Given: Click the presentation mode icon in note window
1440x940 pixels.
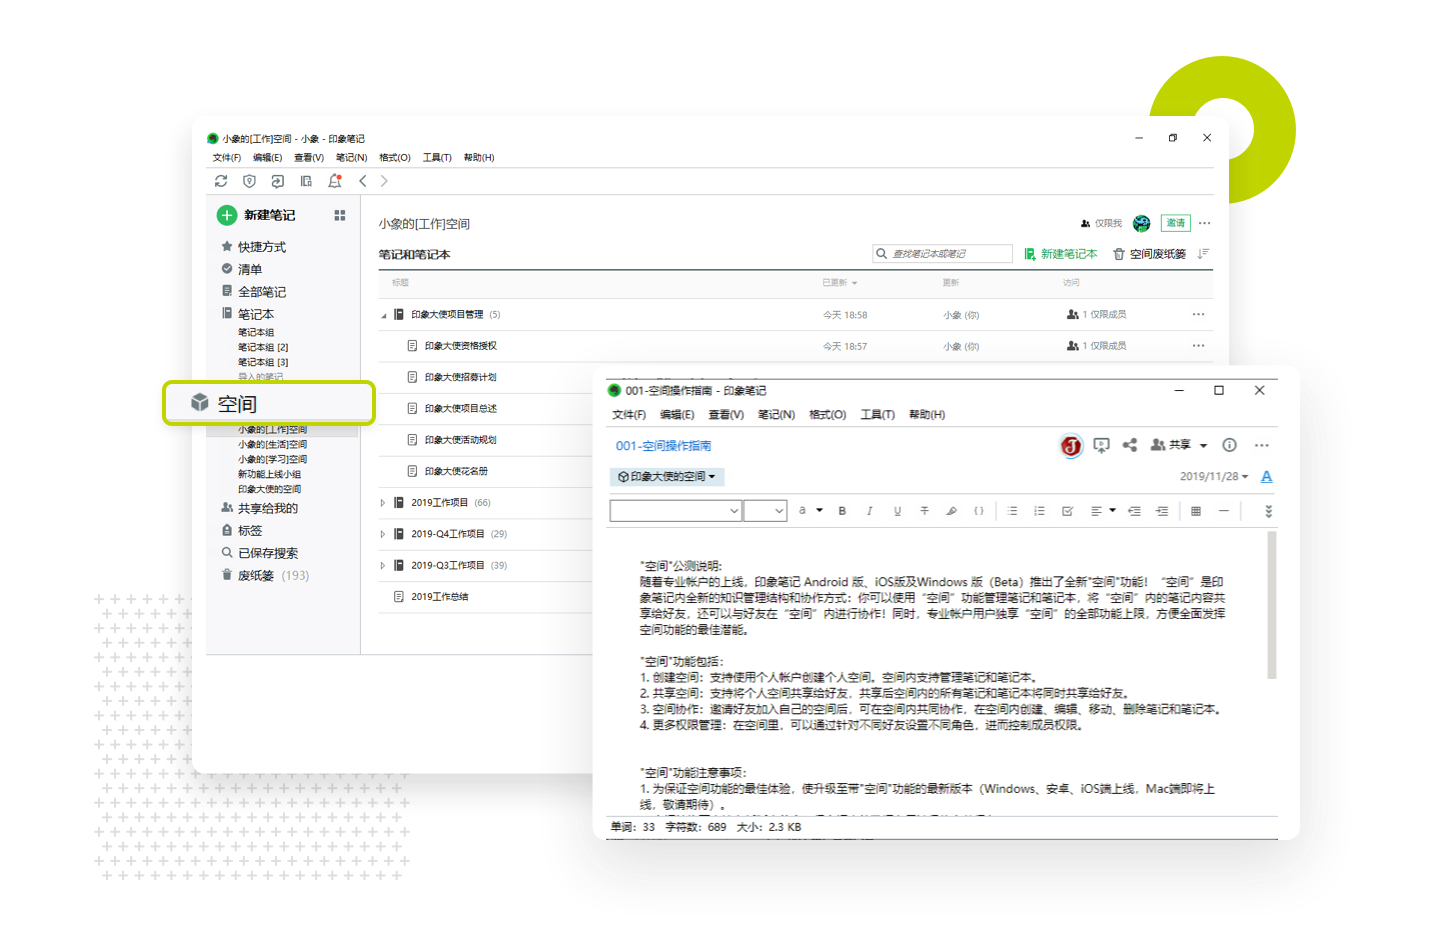Looking at the screenshot, I should click(x=1101, y=445).
